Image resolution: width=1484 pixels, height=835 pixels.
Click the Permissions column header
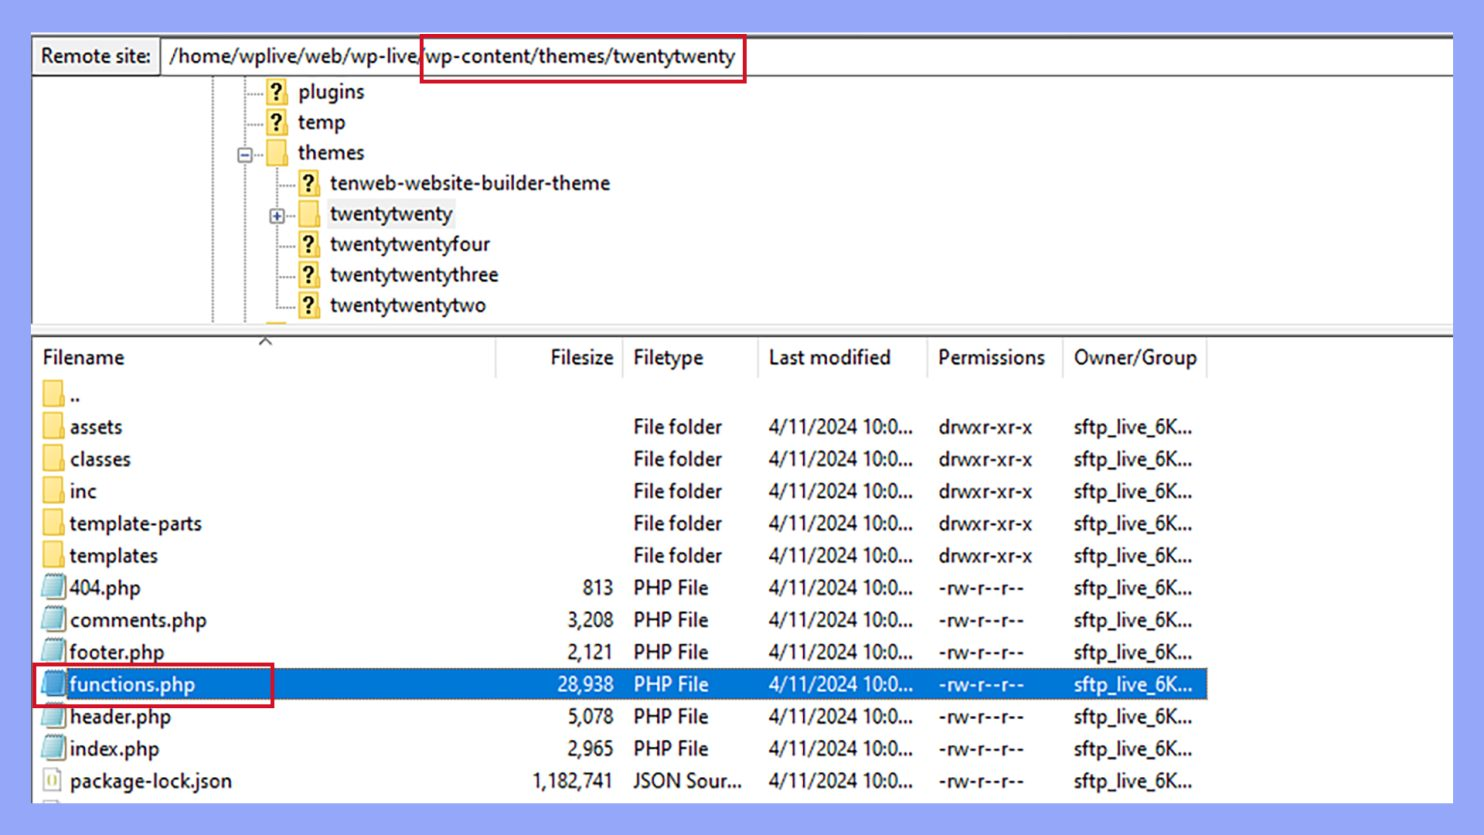(990, 358)
